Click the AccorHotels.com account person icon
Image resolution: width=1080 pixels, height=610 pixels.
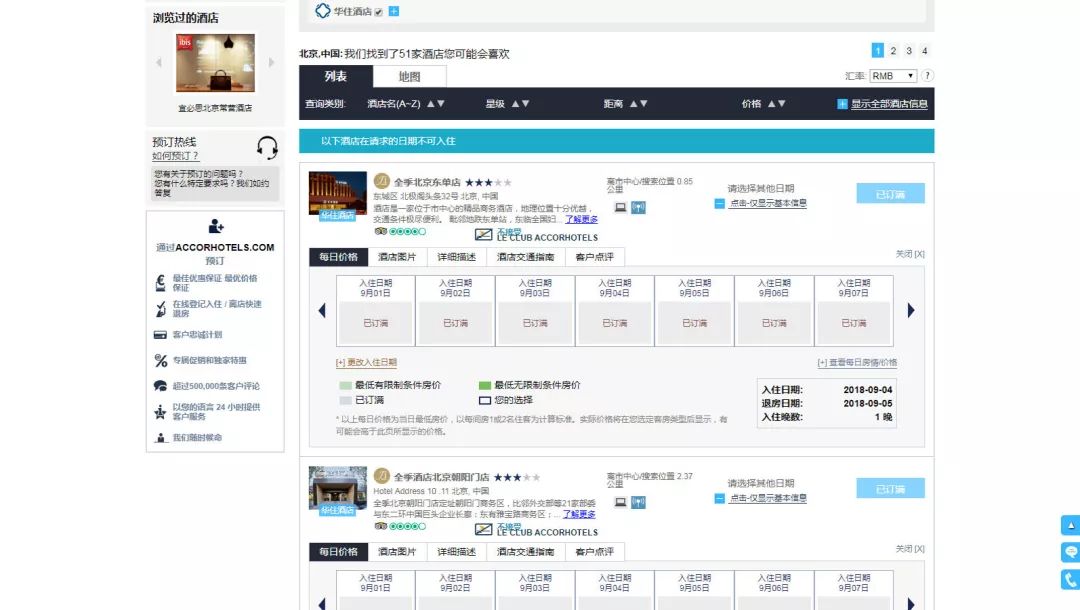(x=216, y=226)
